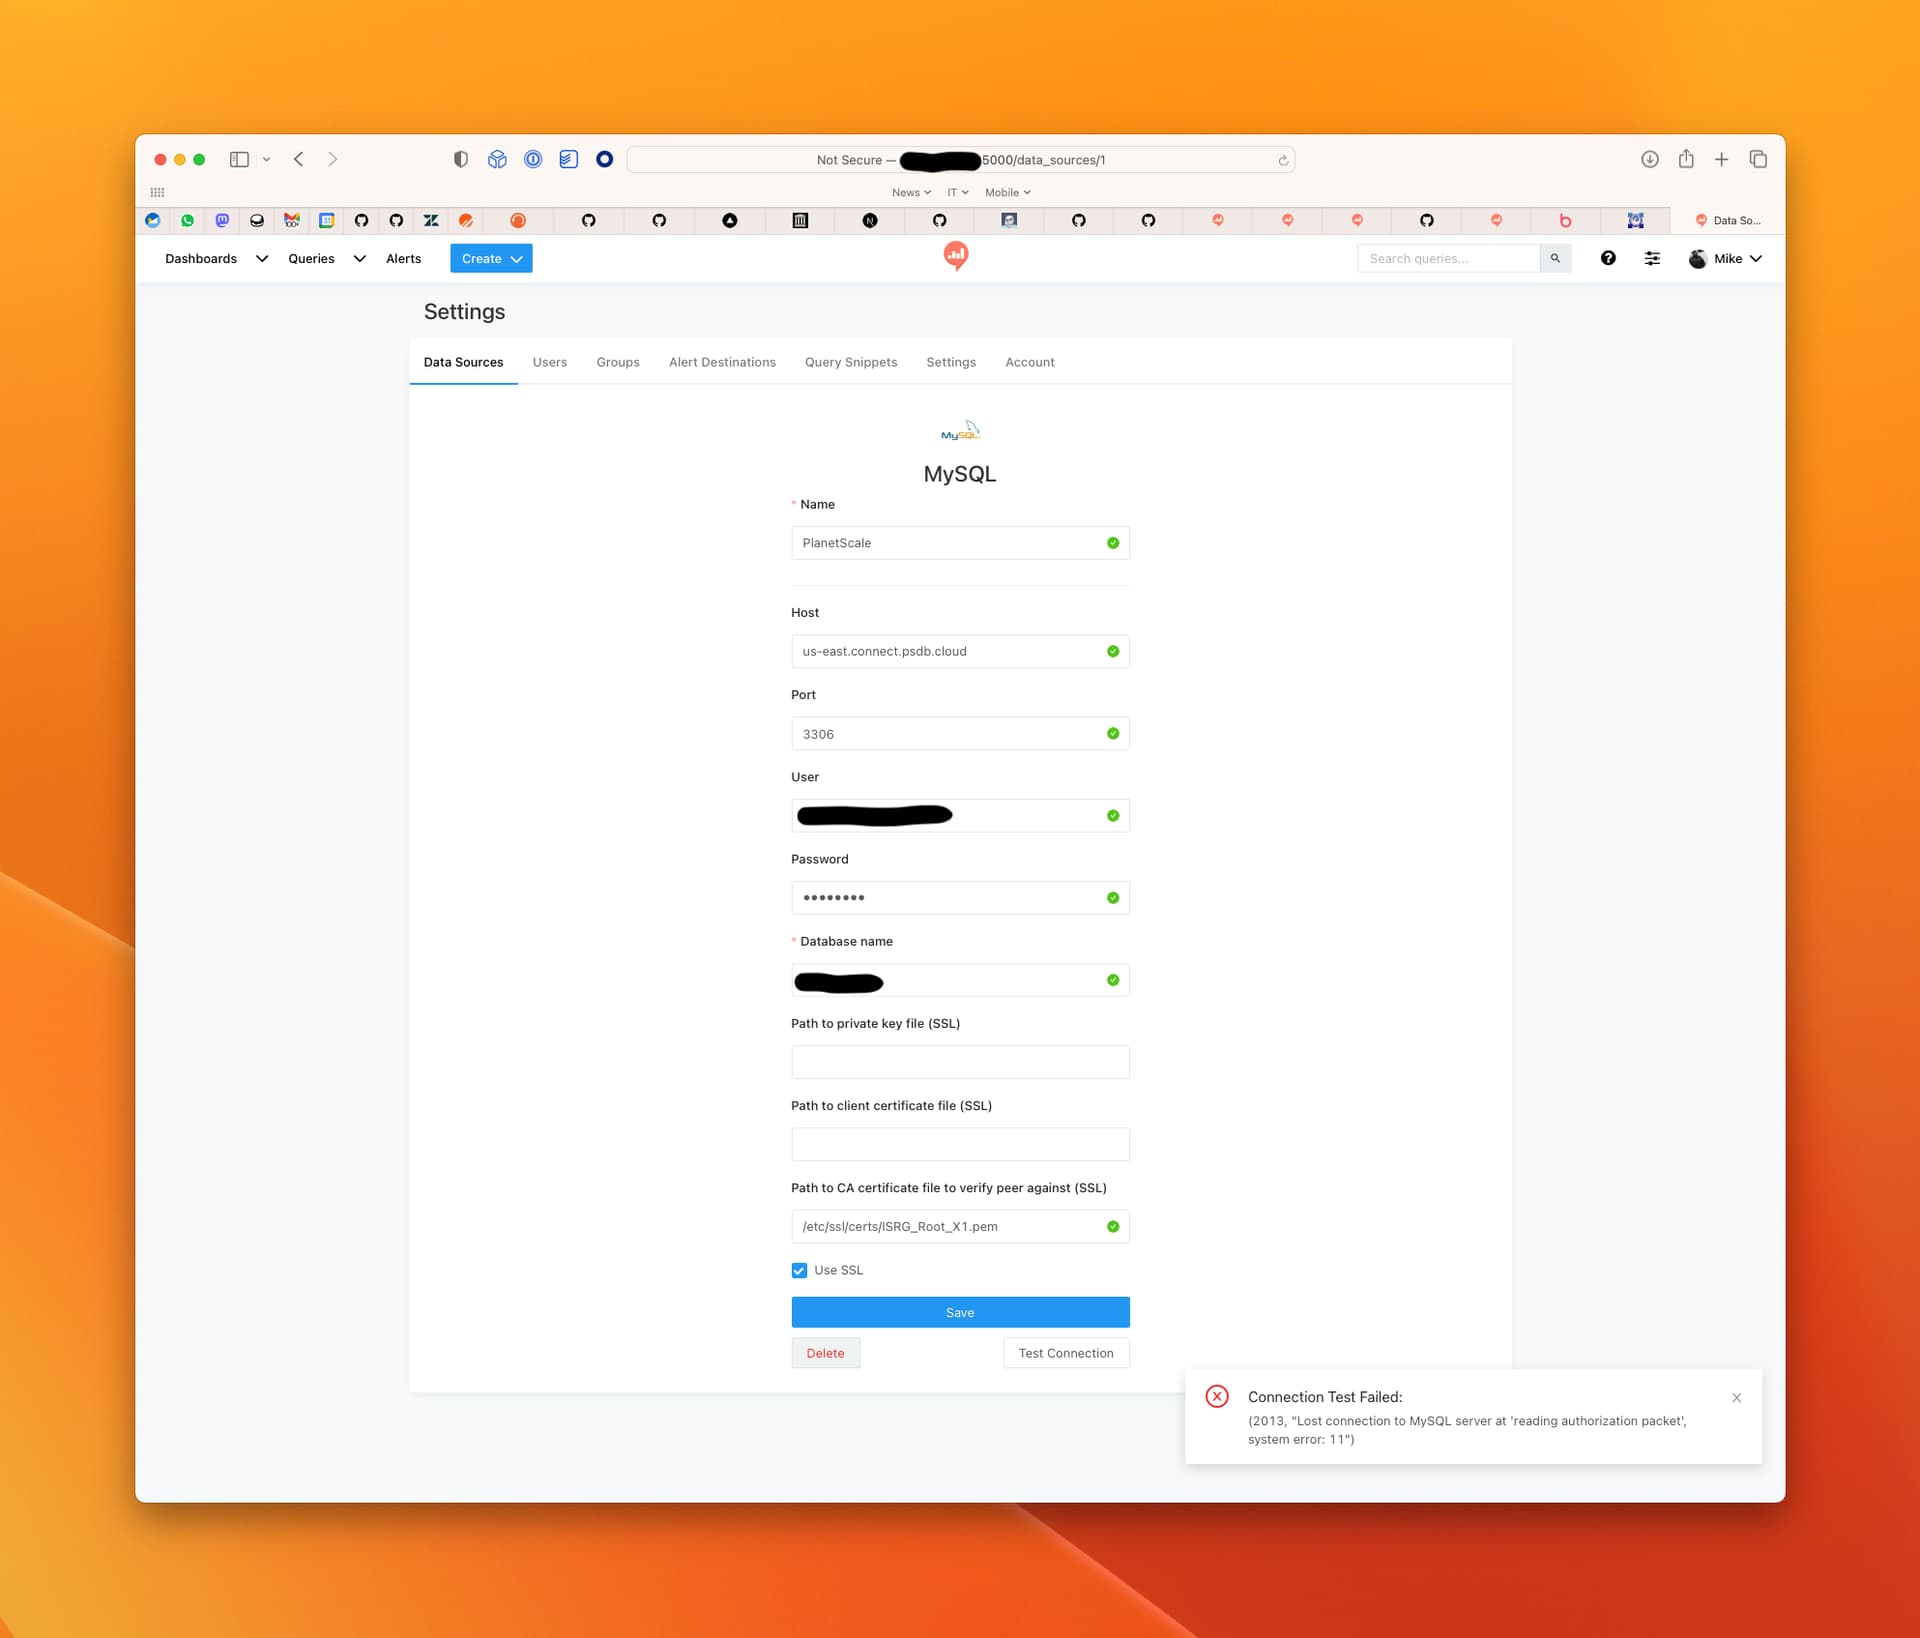Image resolution: width=1920 pixels, height=1638 pixels.
Task: Click the Name field containing PlanetScale
Action: click(x=960, y=544)
